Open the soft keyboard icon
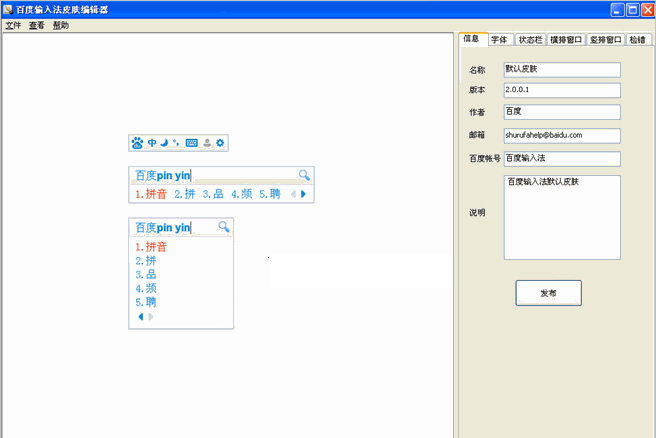Image resolution: width=656 pixels, height=438 pixels. 191,143
